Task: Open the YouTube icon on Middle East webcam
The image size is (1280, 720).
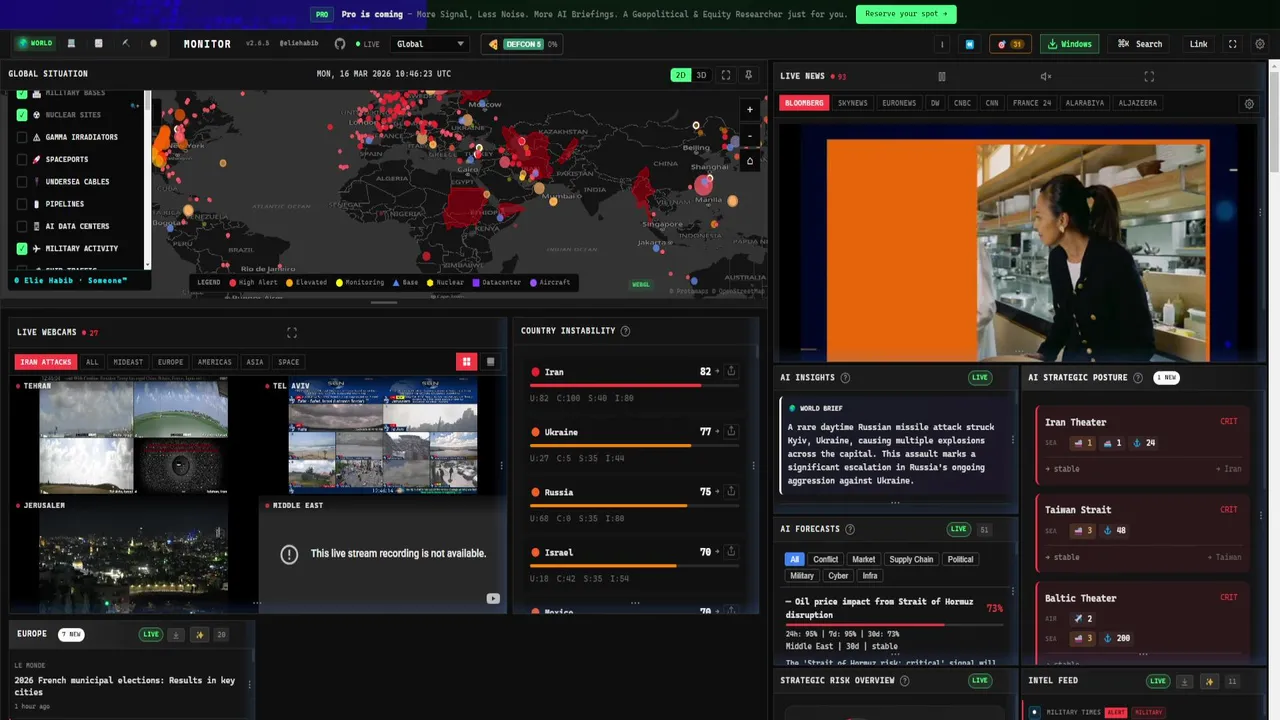Action: point(493,598)
